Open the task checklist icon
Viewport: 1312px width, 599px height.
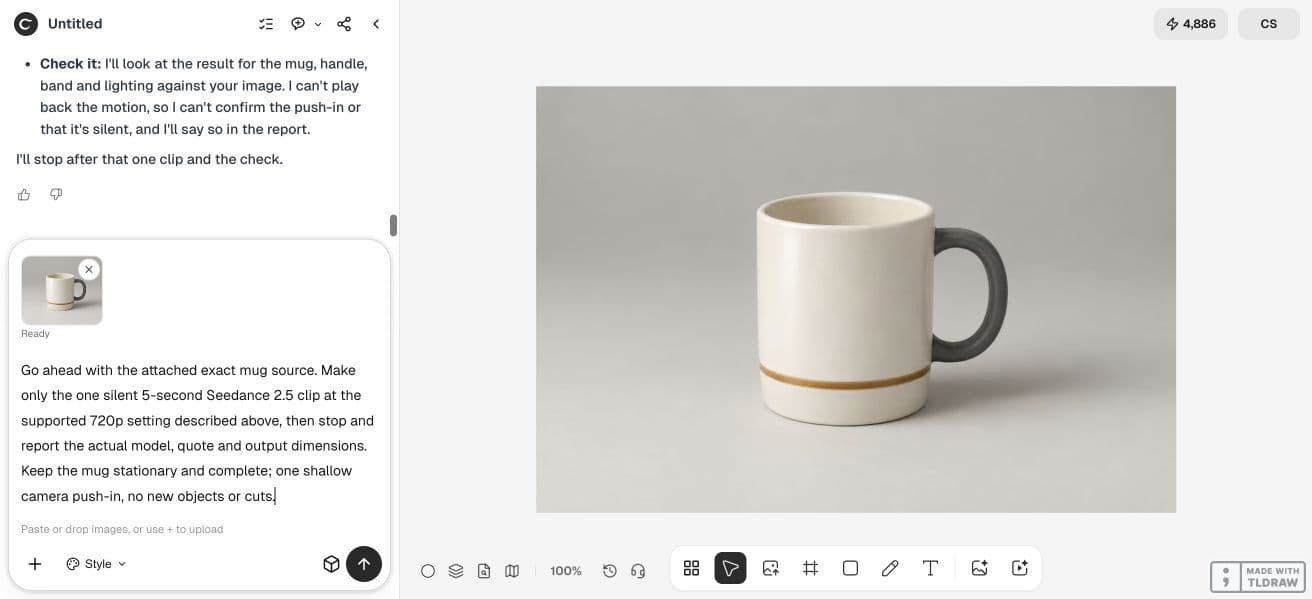click(265, 24)
